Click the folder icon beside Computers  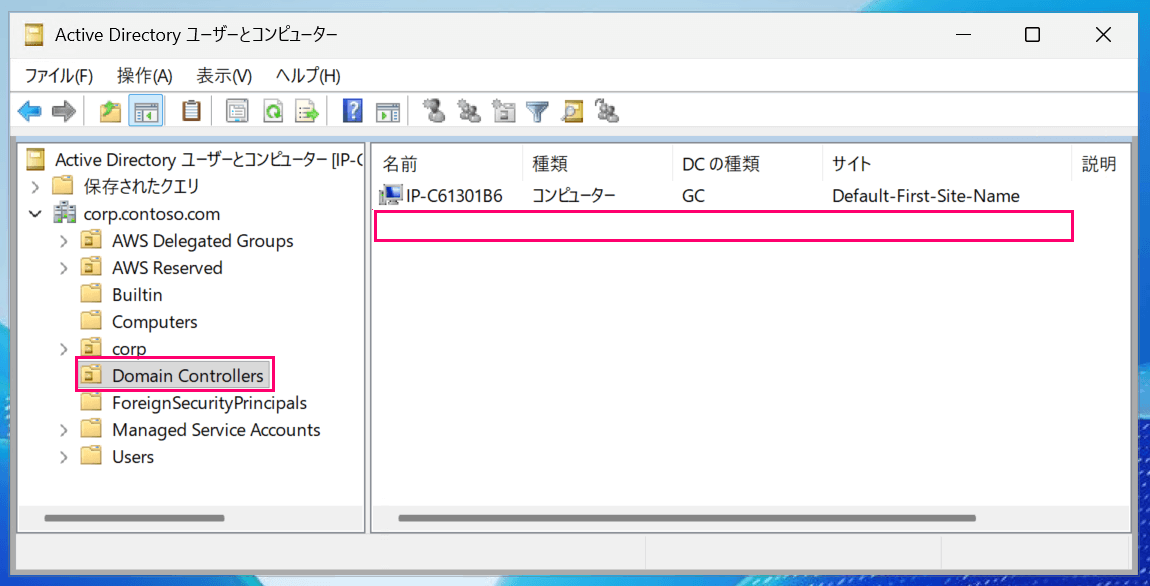(91, 322)
